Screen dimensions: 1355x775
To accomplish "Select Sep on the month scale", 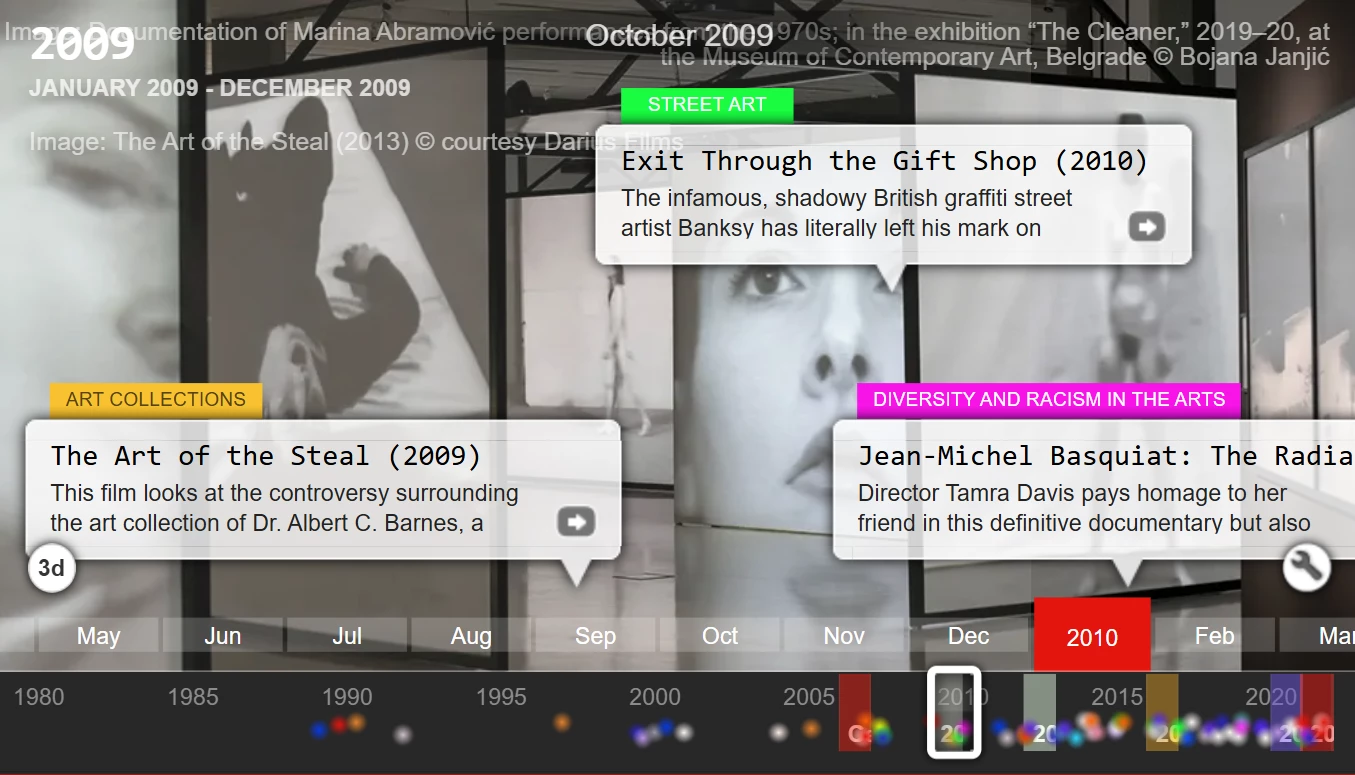I will 595,636.
